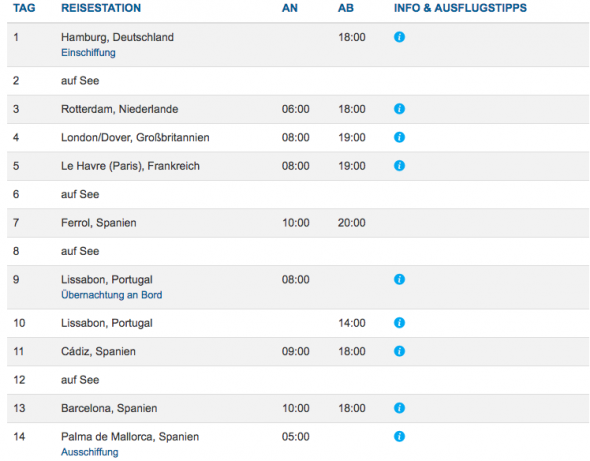The width and height of the screenshot is (590, 461).
Task: Select the REISESTATION column header
Action: click(101, 8)
